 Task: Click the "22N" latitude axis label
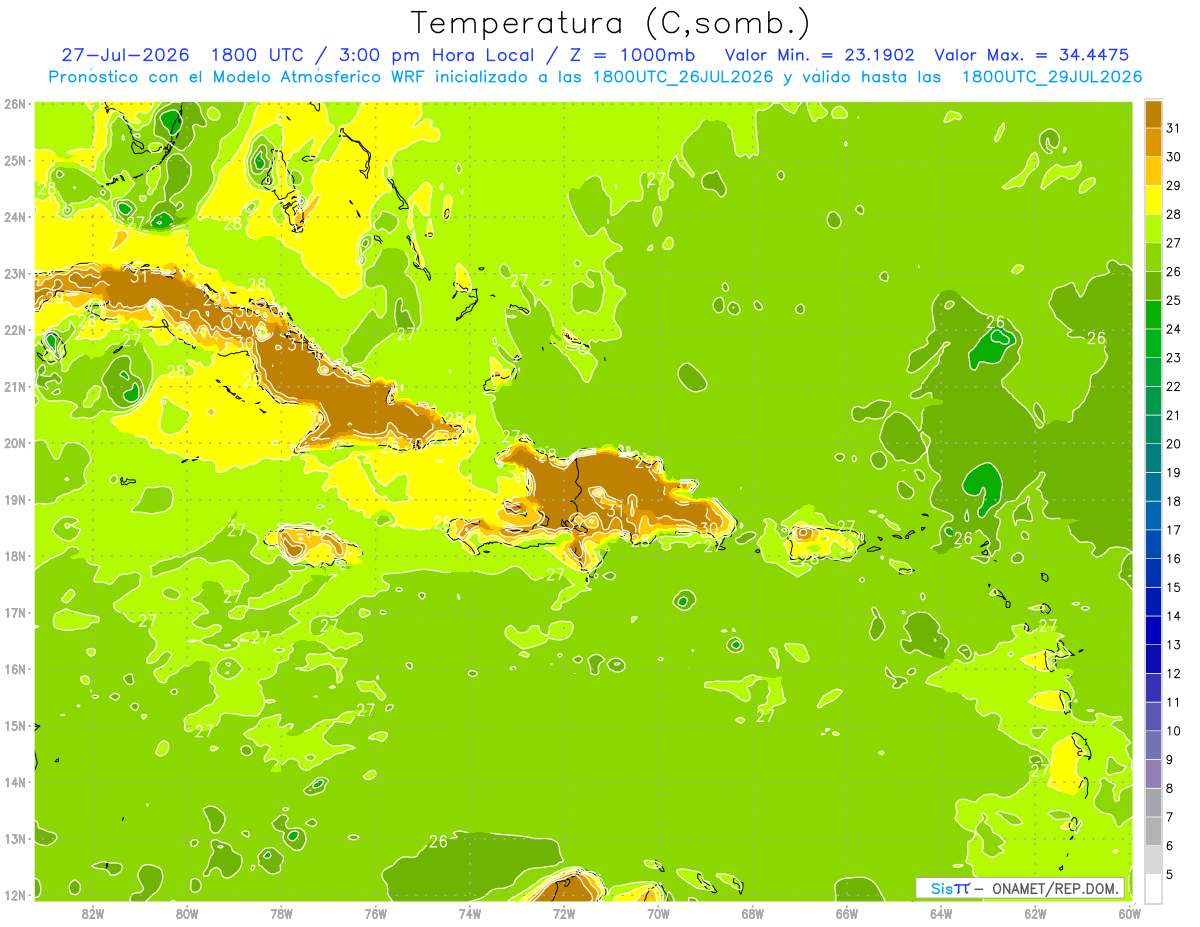15,330
